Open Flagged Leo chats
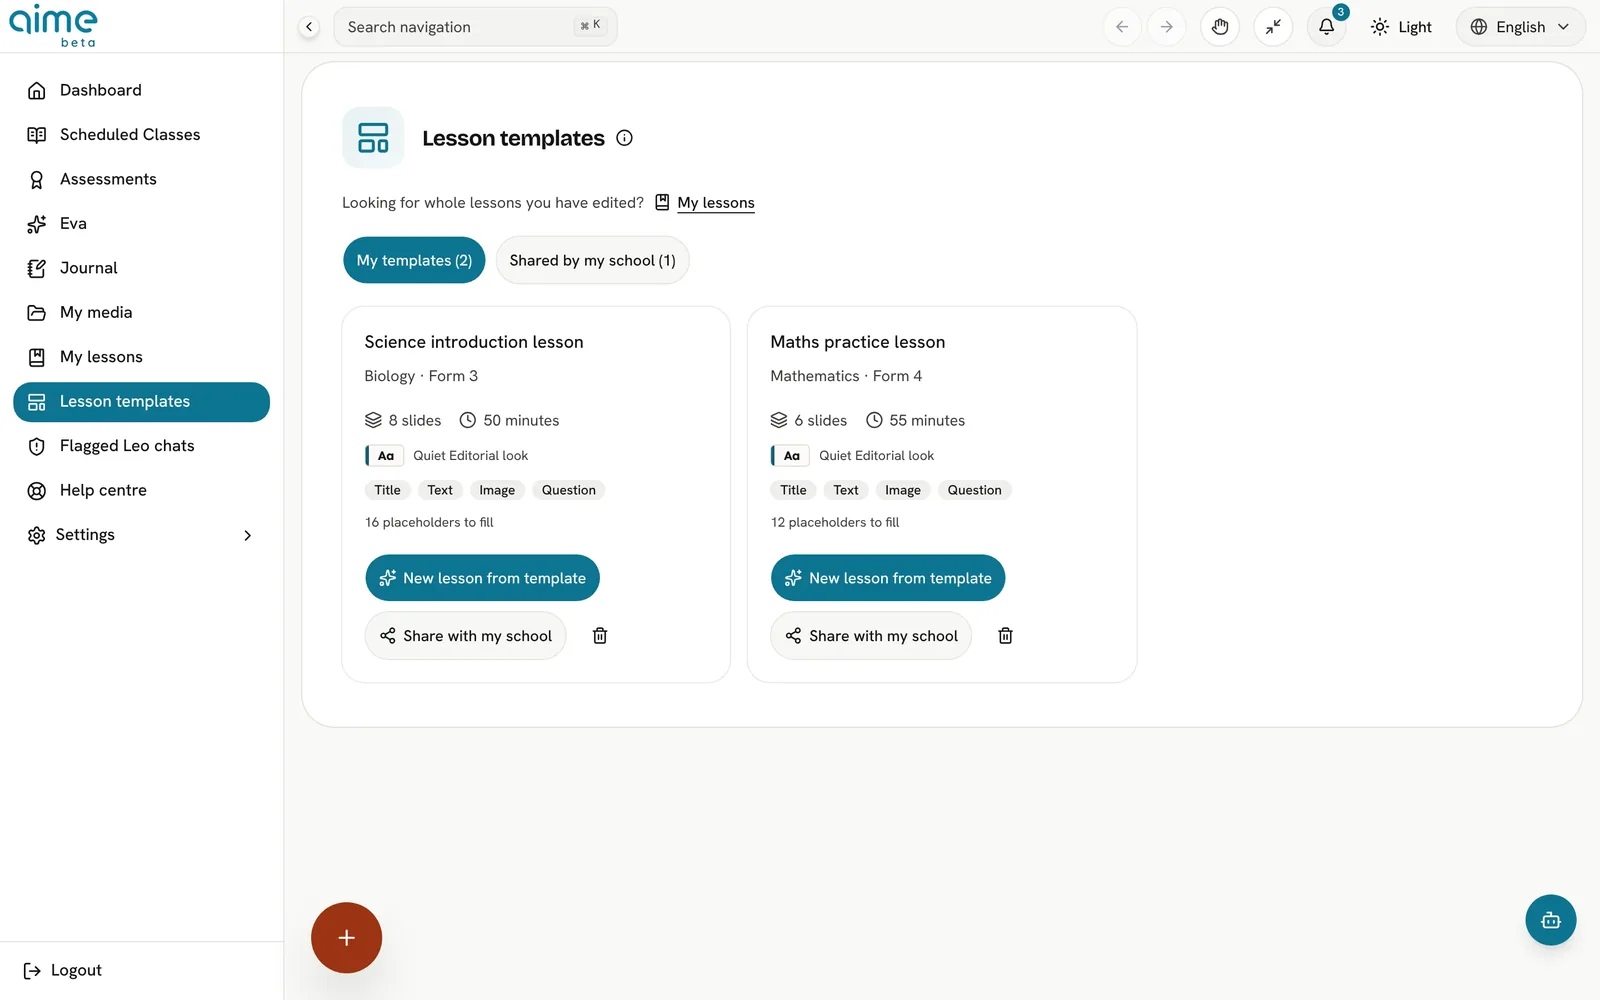This screenshot has width=1600, height=1000. pos(141,446)
